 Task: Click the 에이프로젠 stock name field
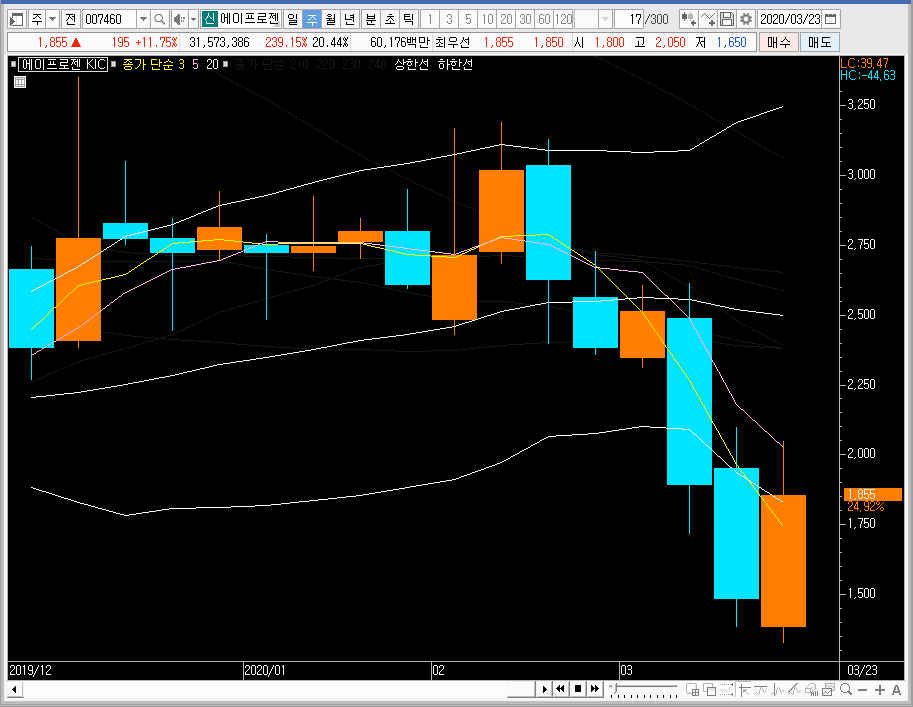tap(249, 19)
